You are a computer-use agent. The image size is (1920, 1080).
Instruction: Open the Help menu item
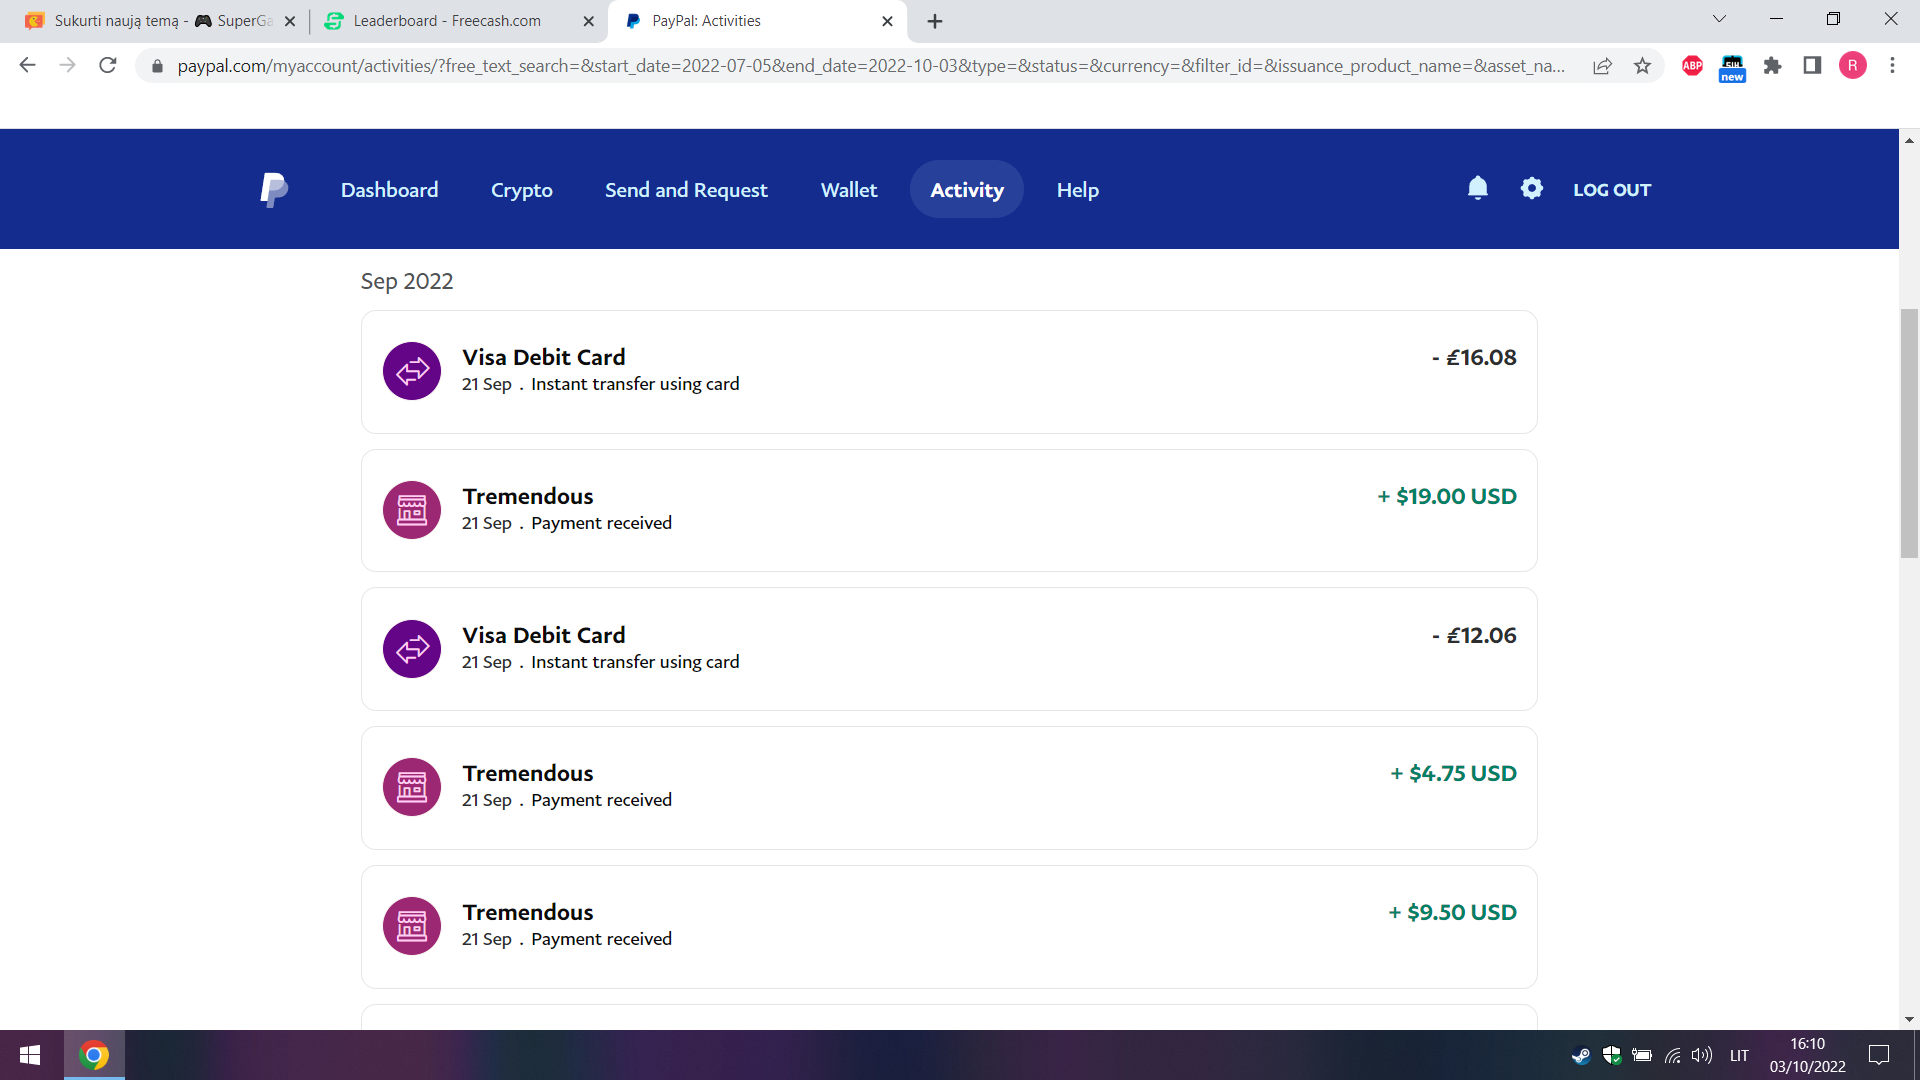click(x=1078, y=189)
